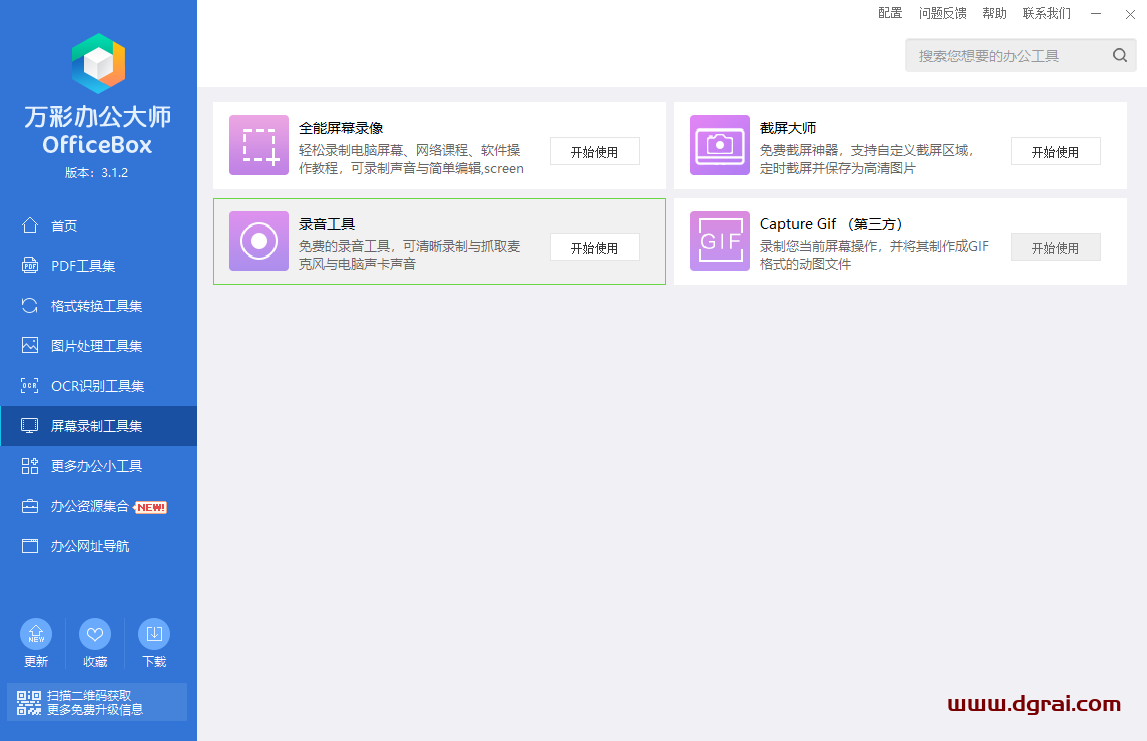Click 联系我们 contact link
Viewport: 1147px width, 741px height.
coord(1047,13)
